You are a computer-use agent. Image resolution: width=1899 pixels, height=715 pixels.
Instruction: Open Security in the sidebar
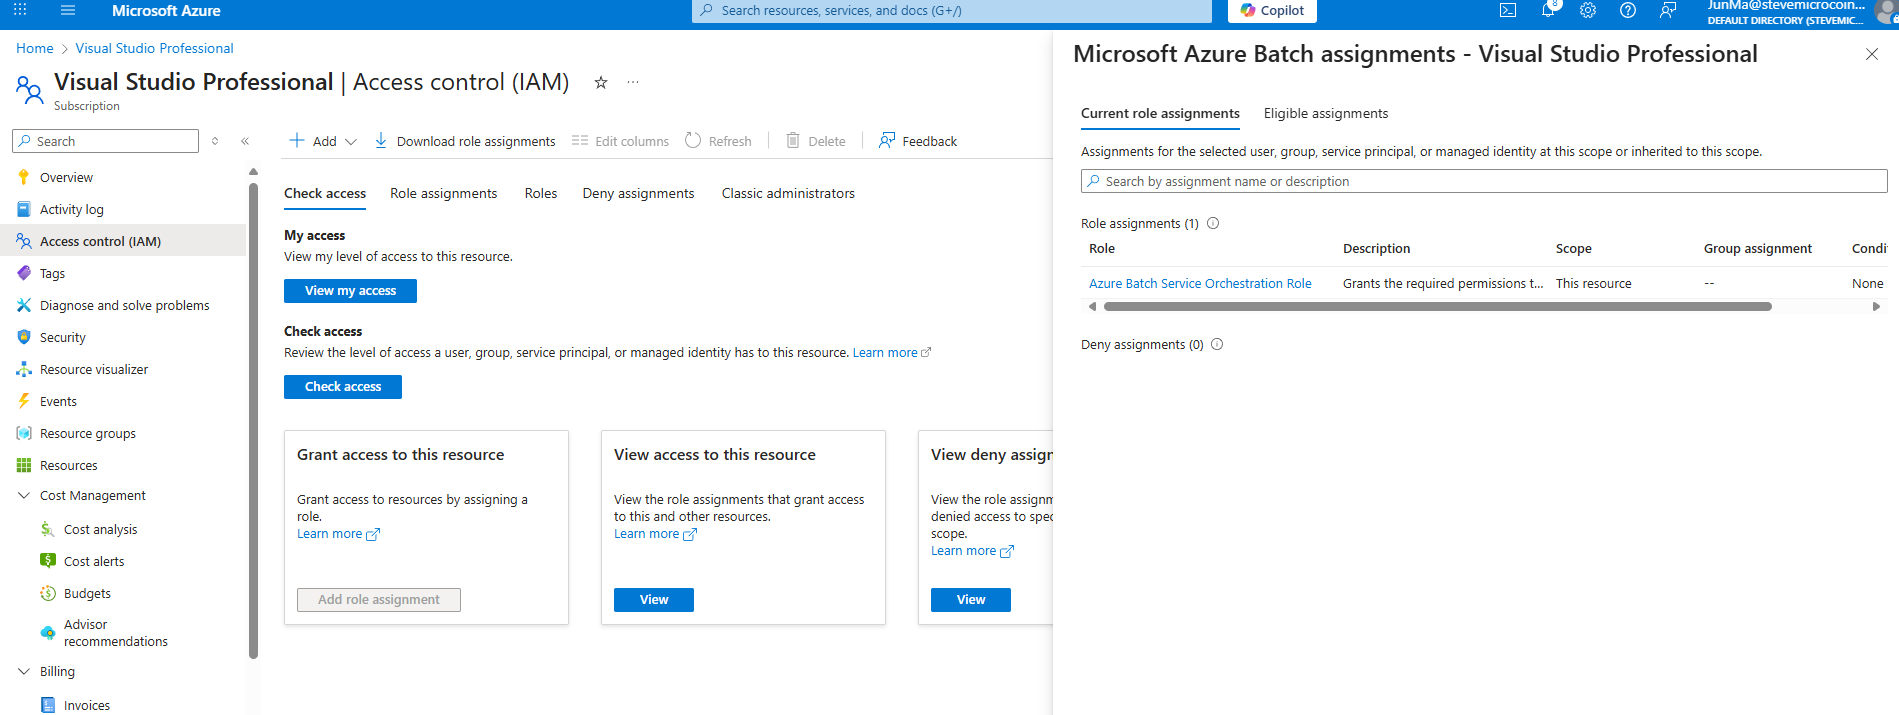[62, 337]
